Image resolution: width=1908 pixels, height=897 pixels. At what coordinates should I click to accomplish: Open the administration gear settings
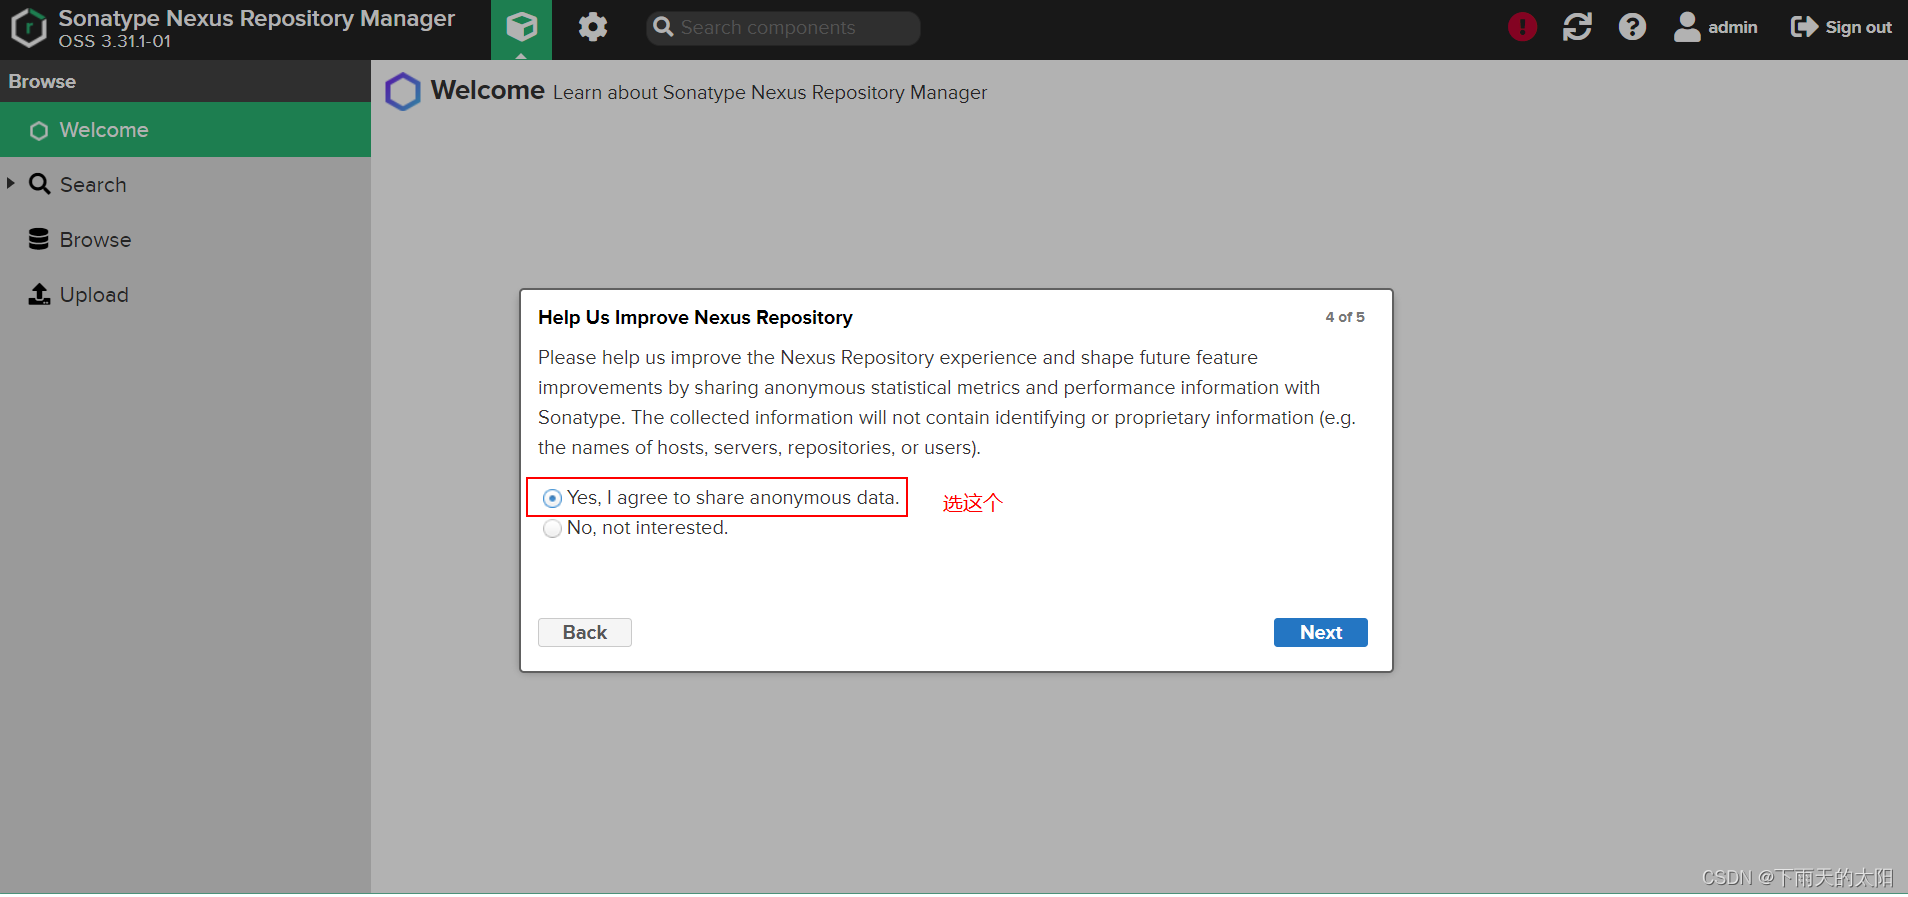click(593, 27)
